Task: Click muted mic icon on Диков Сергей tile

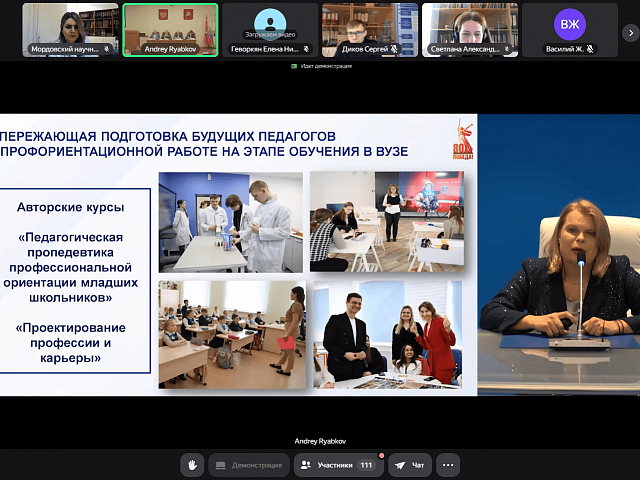Action: [x=395, y=48]
